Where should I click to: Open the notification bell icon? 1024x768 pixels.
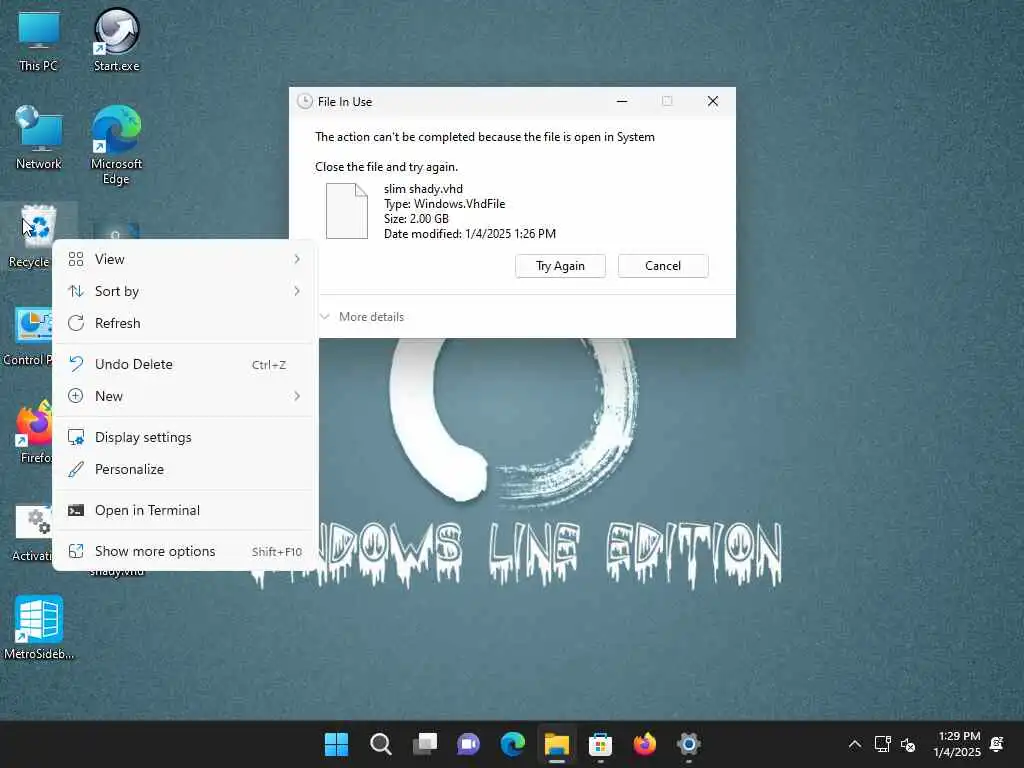997,744
